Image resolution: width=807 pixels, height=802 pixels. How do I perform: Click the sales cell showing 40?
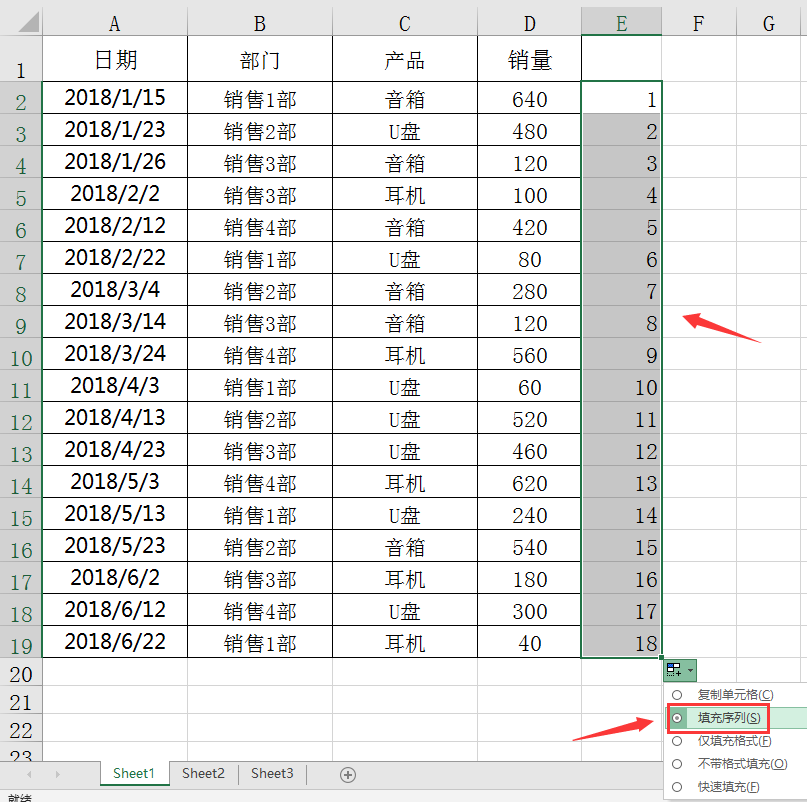pyautogui.click(x=530, y=641)
